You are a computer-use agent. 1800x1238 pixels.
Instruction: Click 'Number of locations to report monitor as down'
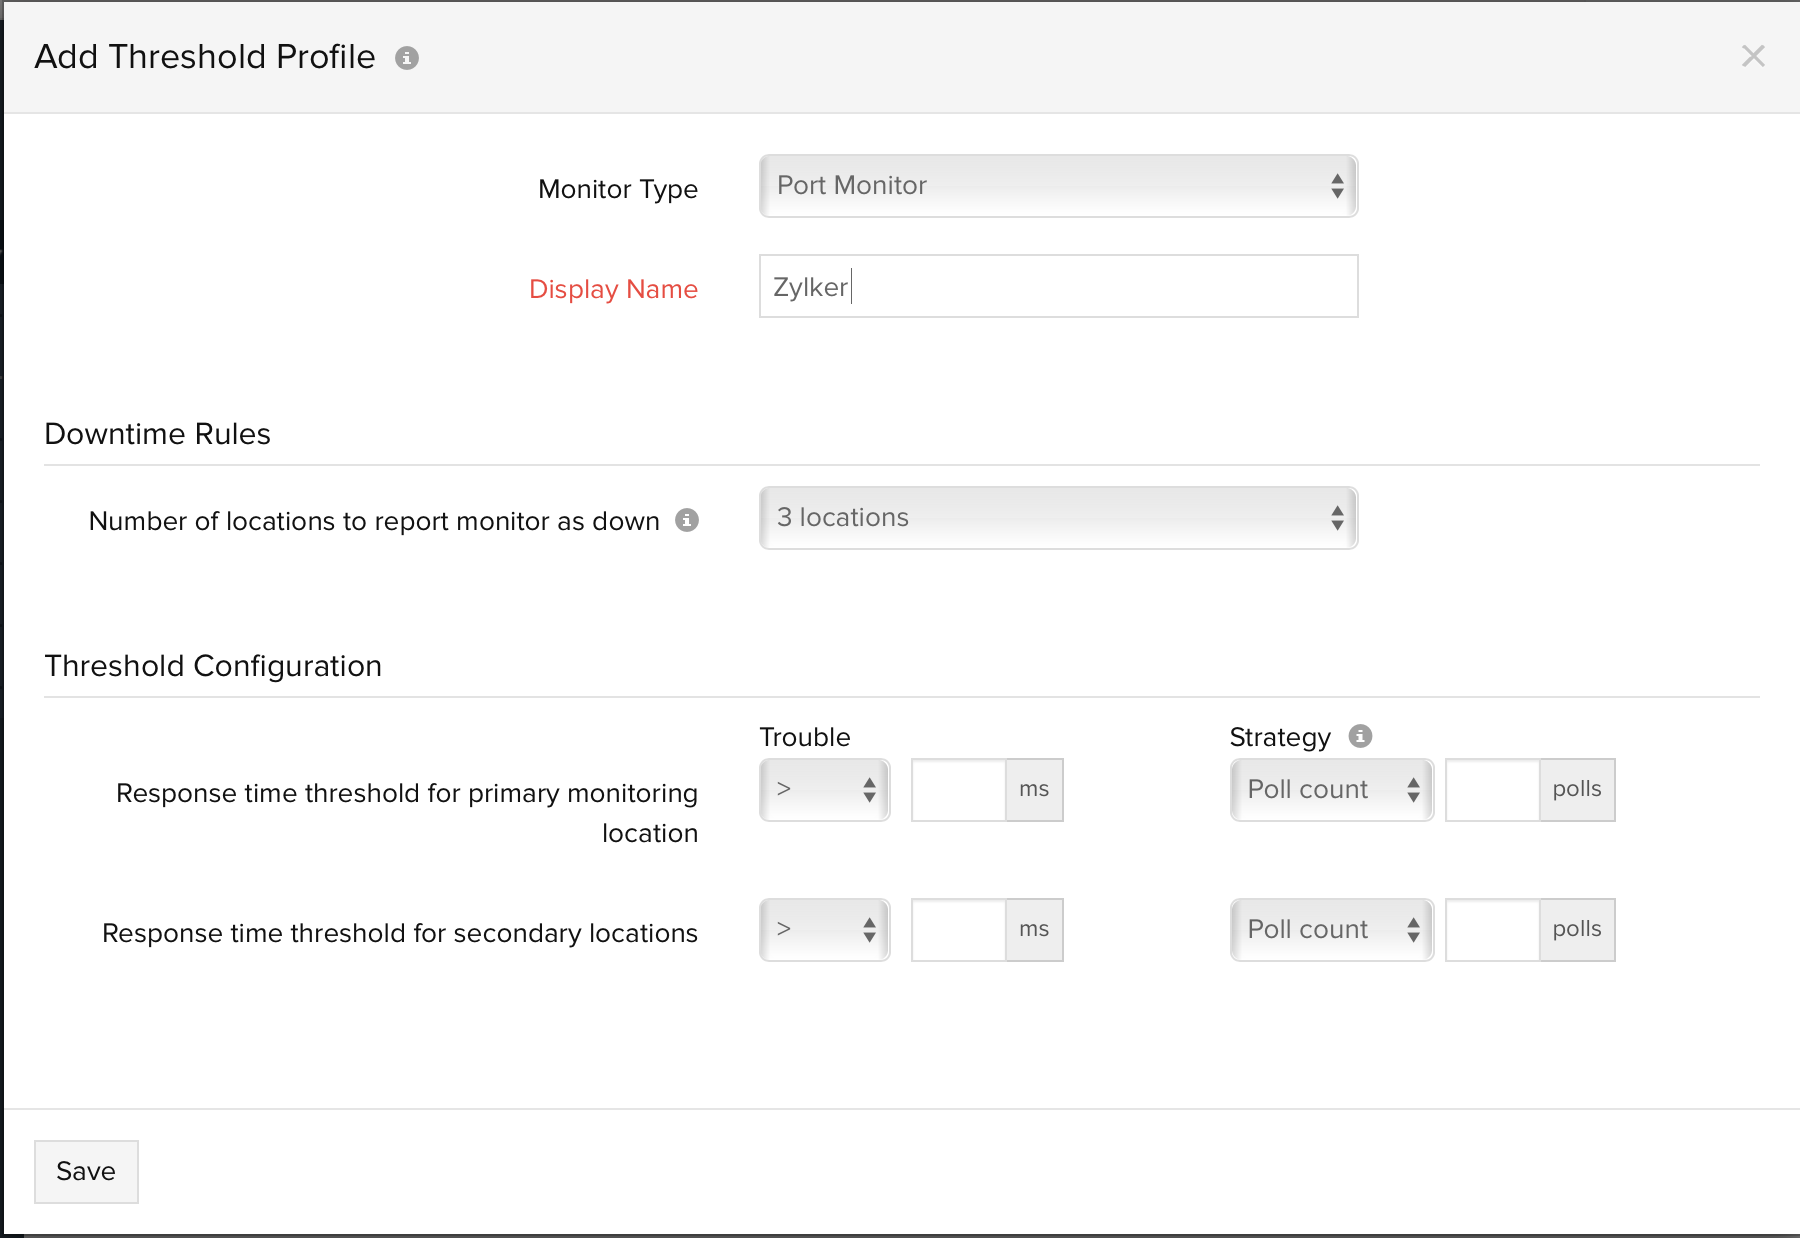point(374,521)
